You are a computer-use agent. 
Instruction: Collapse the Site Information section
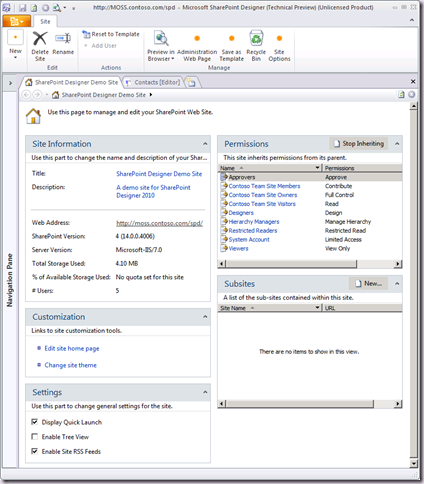coord(205,144)
